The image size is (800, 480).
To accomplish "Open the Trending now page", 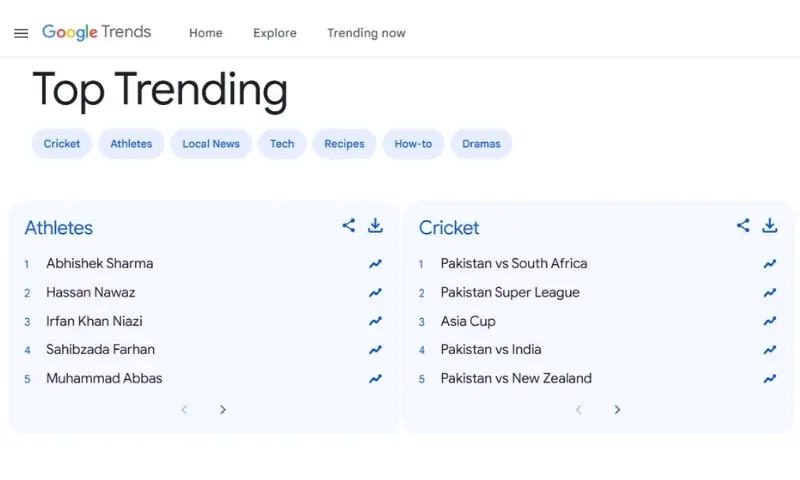I will point(366,33).
